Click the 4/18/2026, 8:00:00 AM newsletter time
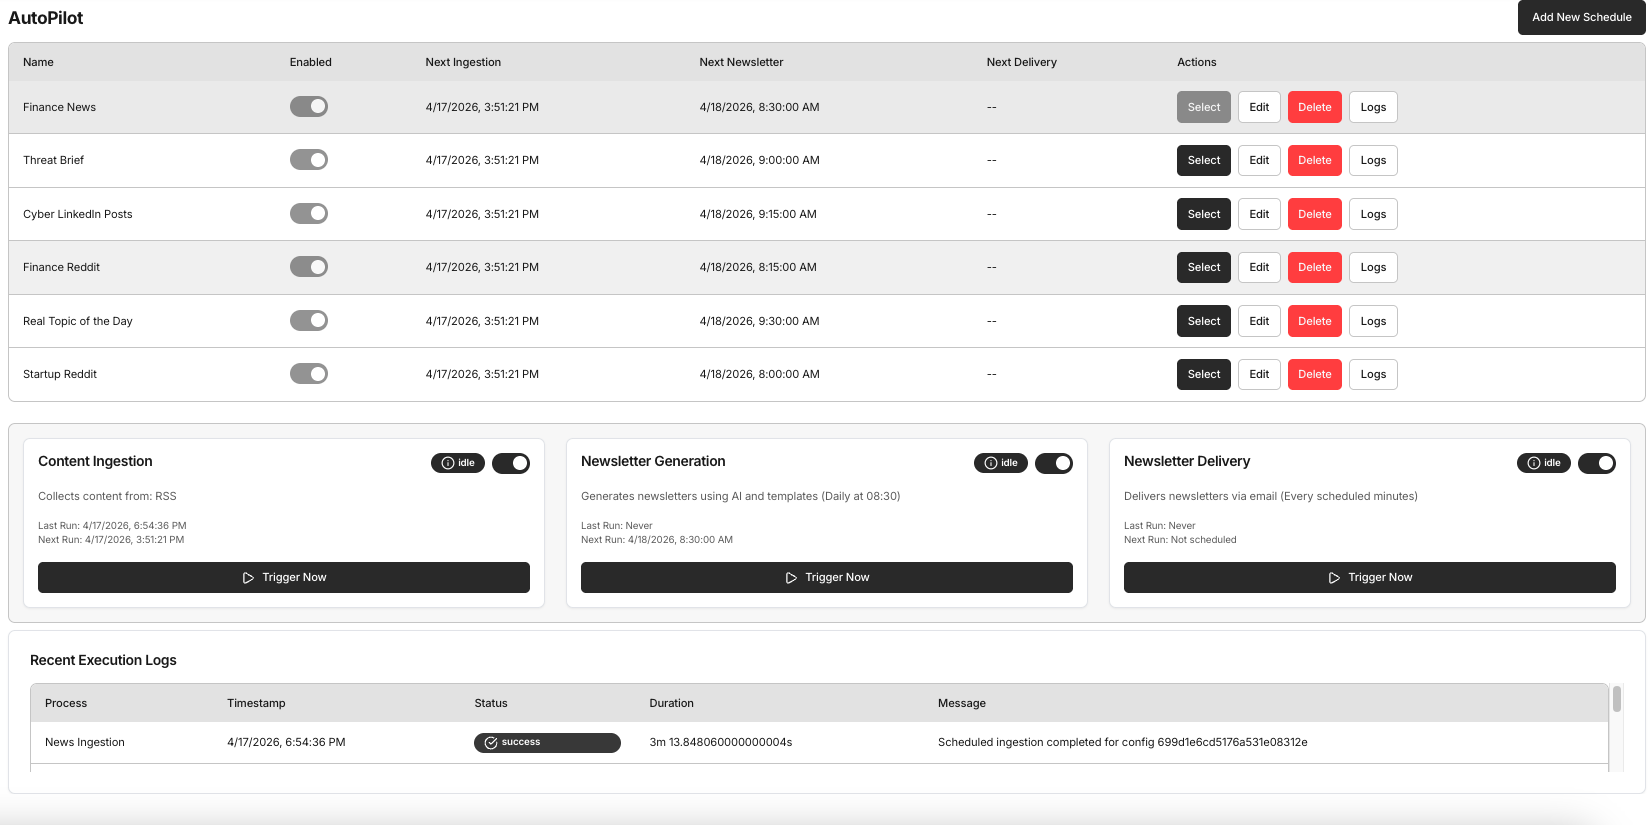The image size is (1651, 825). [759, 374]
